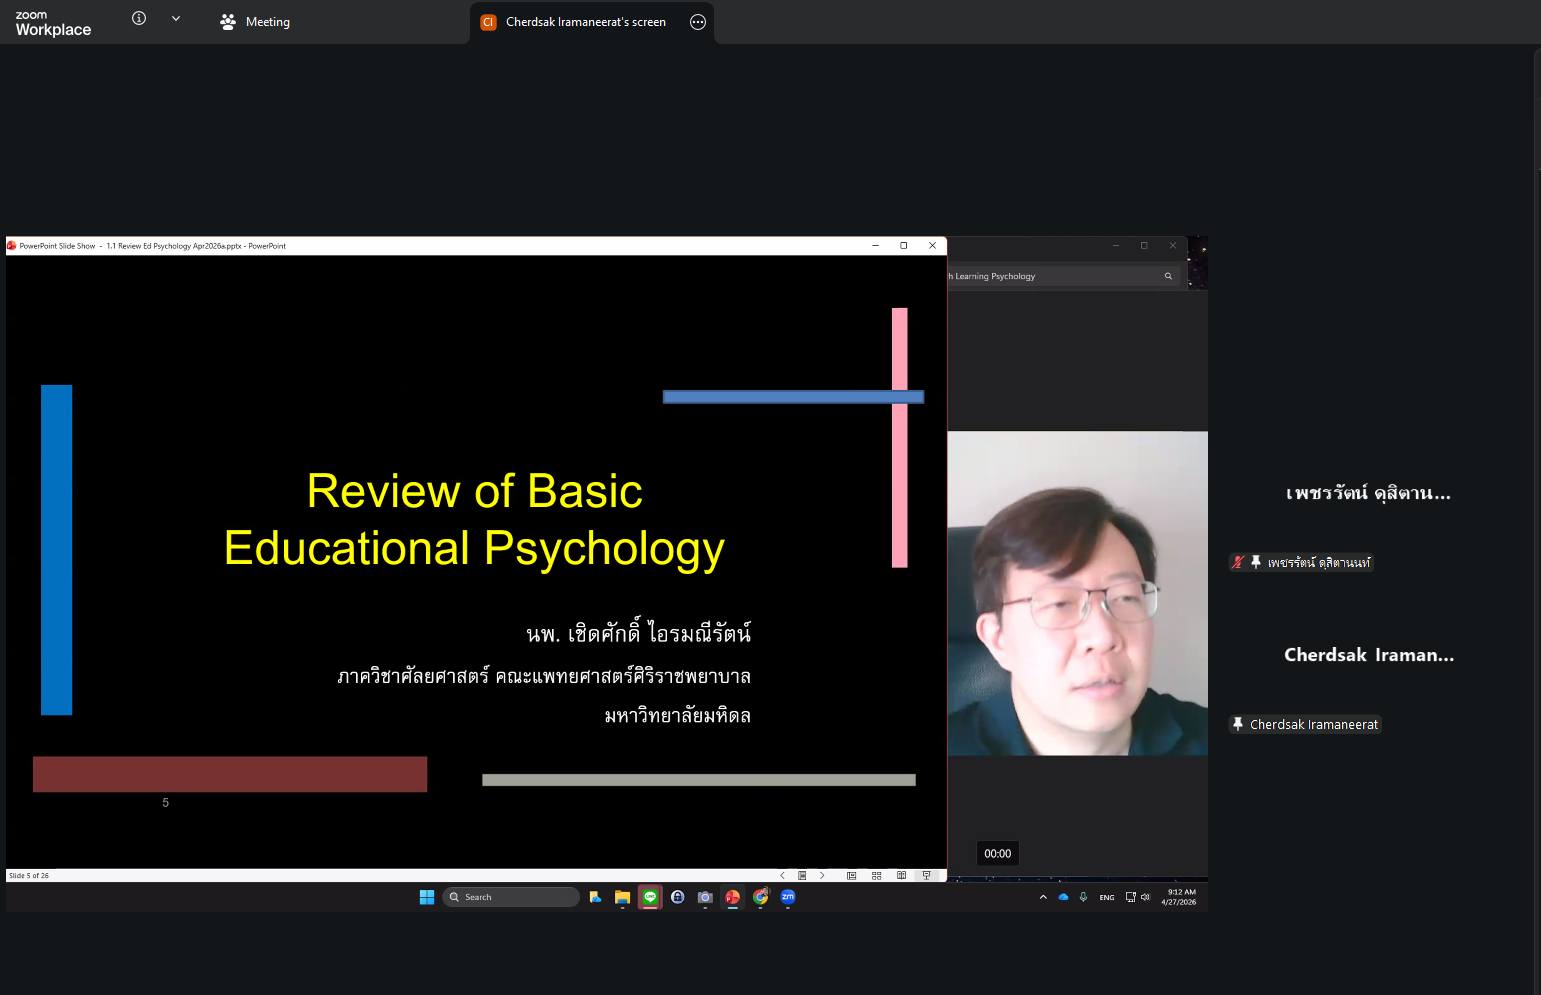Click the Windows taskbar Search box

pyautogui.click(x=511, y=897)
